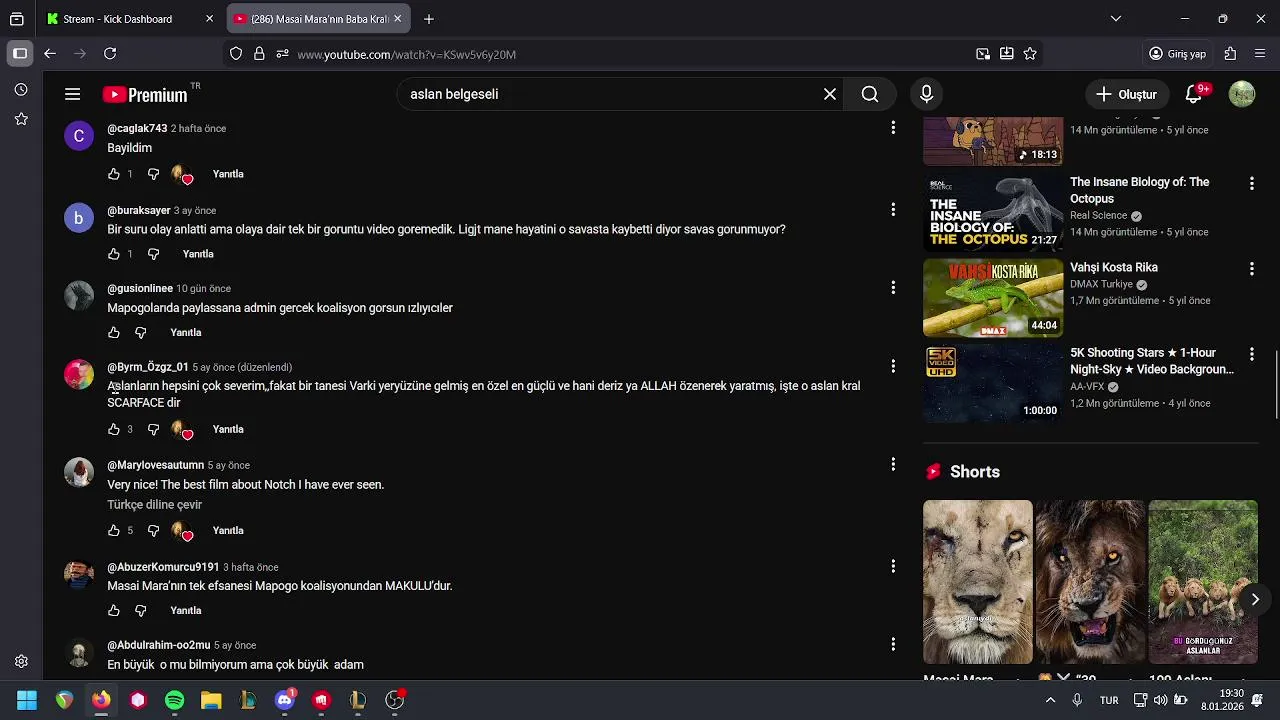Dislike the comment by @buraksayer
Viewport: 1280px width, 720px height.
click(153, 254)
